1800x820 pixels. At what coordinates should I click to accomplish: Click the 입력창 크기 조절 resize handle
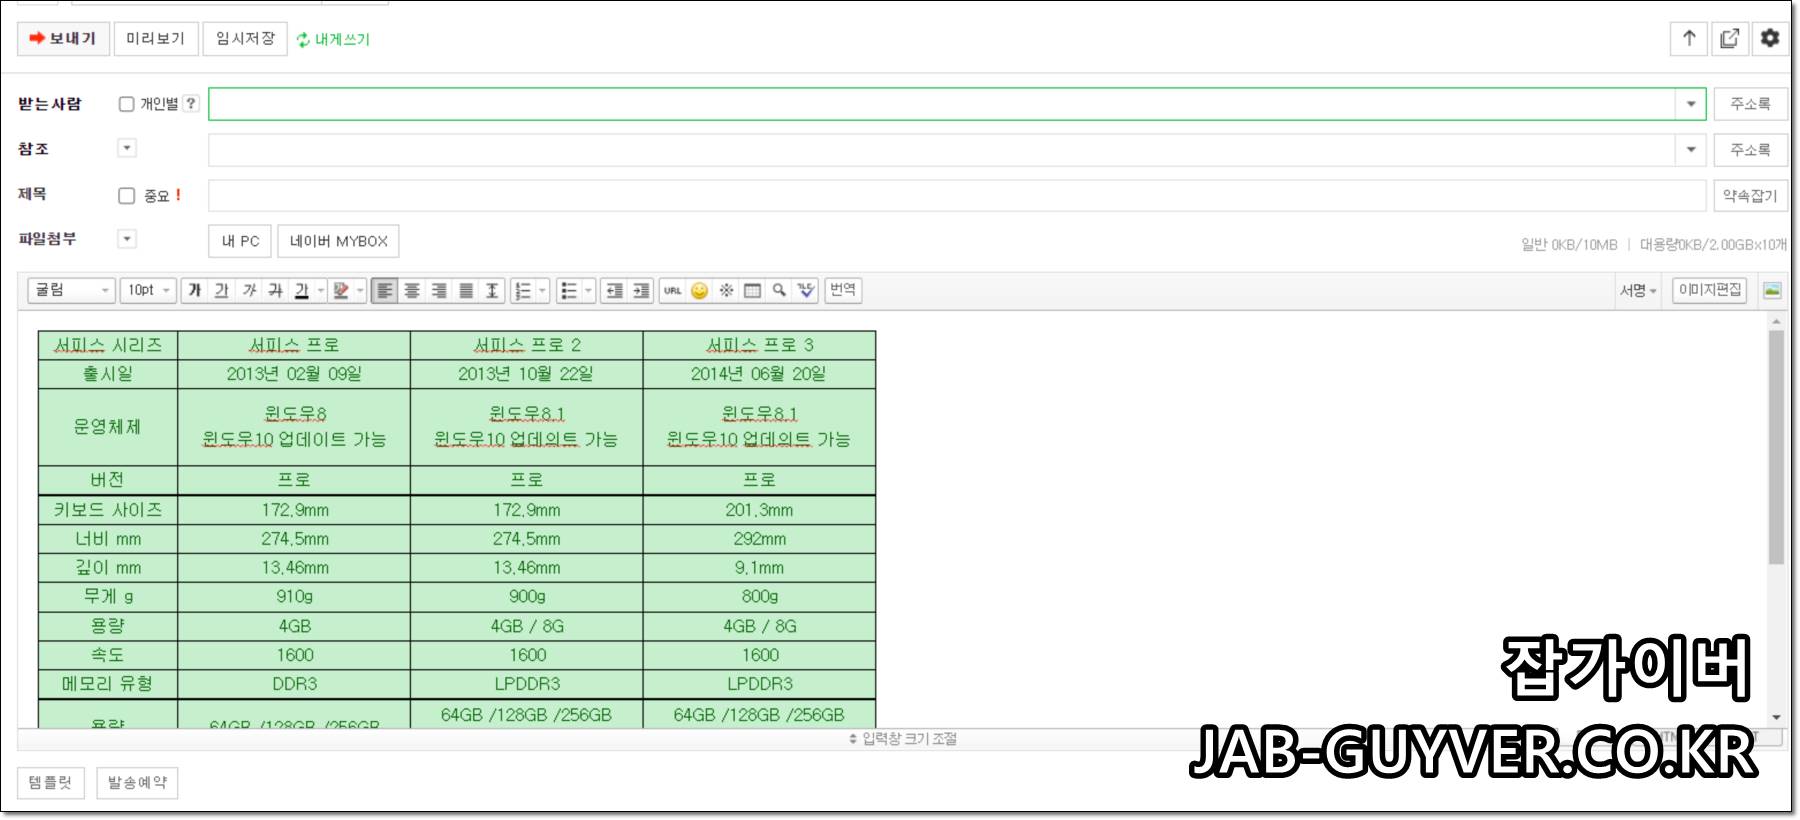point(903,739)
